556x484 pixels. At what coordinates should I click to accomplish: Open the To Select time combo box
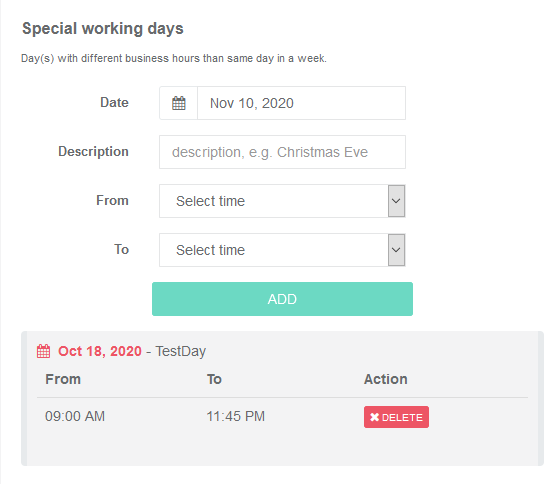[282, 250]
